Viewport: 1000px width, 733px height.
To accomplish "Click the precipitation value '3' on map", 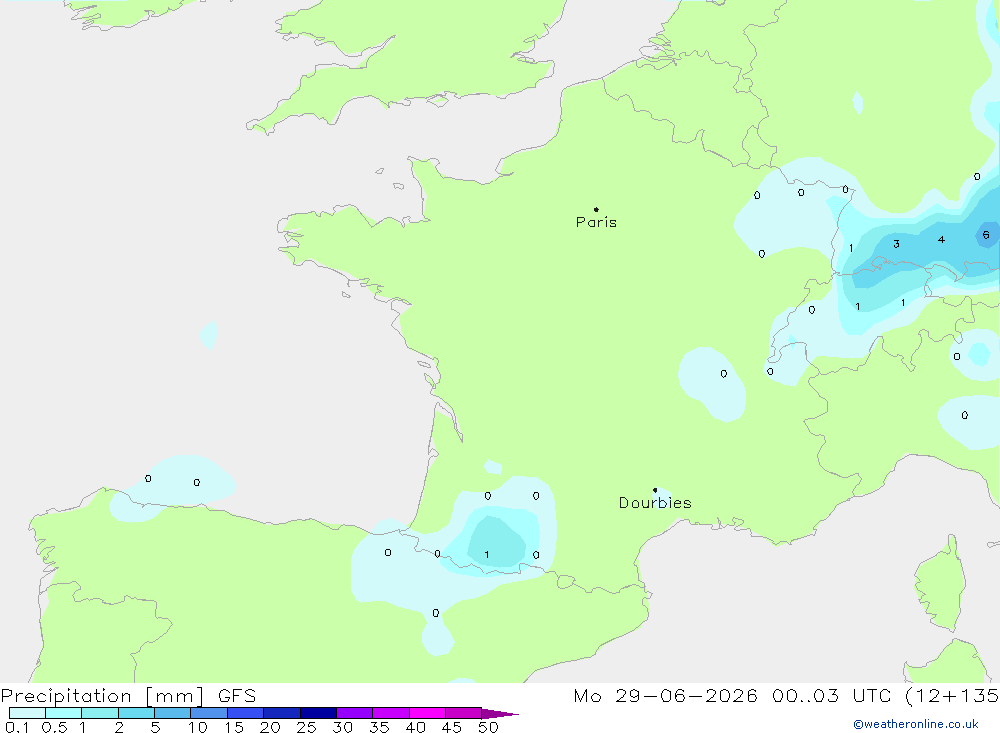I will 896,244.
